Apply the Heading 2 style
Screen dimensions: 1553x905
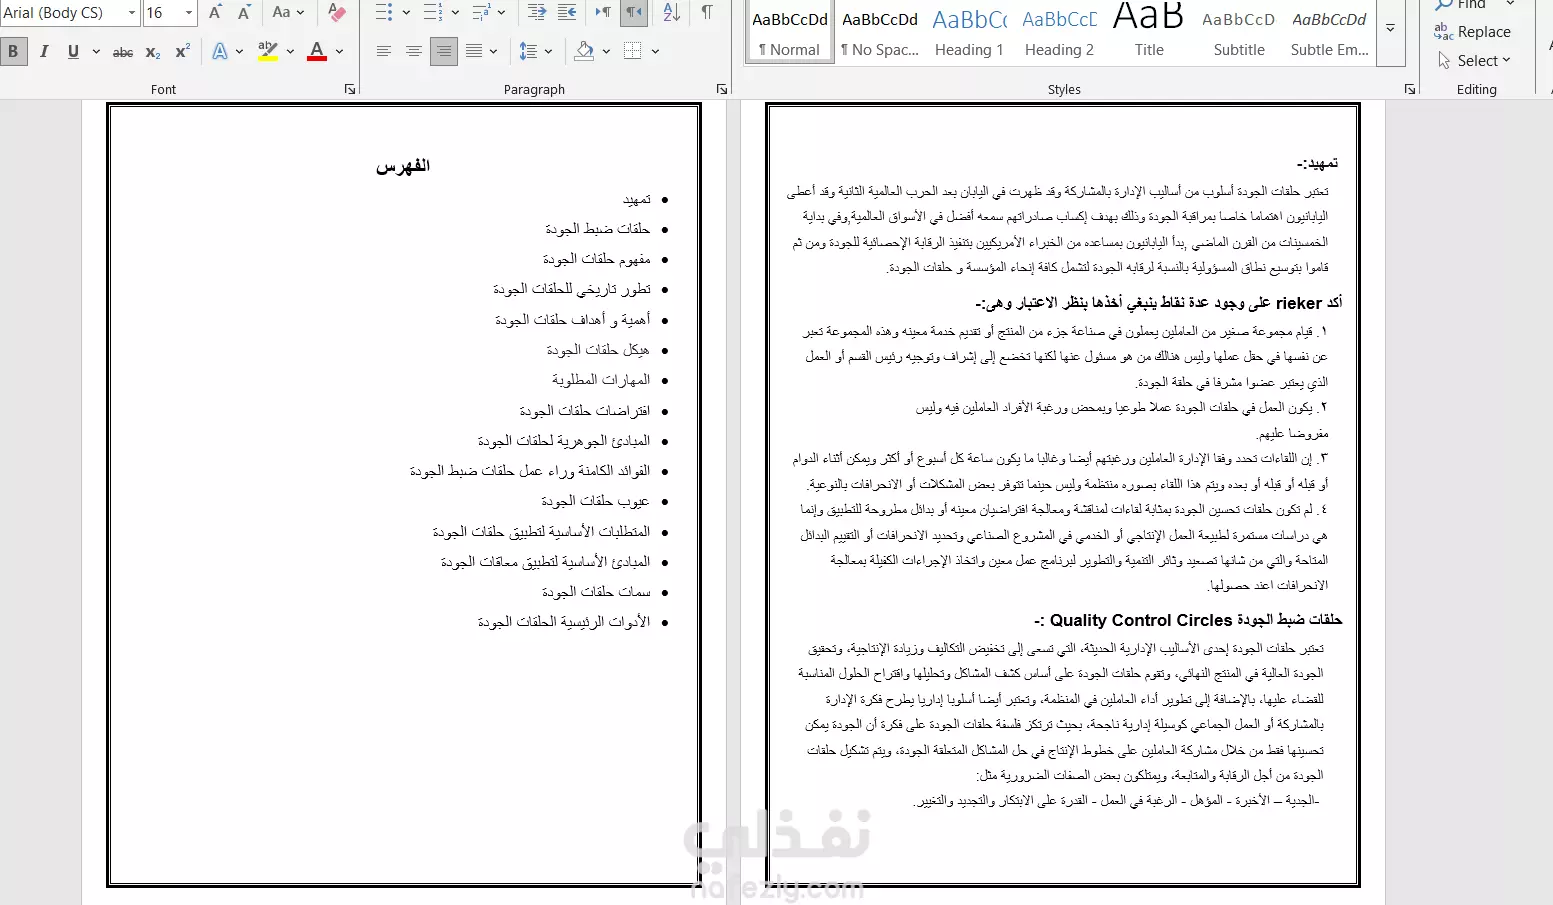pos(1059,31)
